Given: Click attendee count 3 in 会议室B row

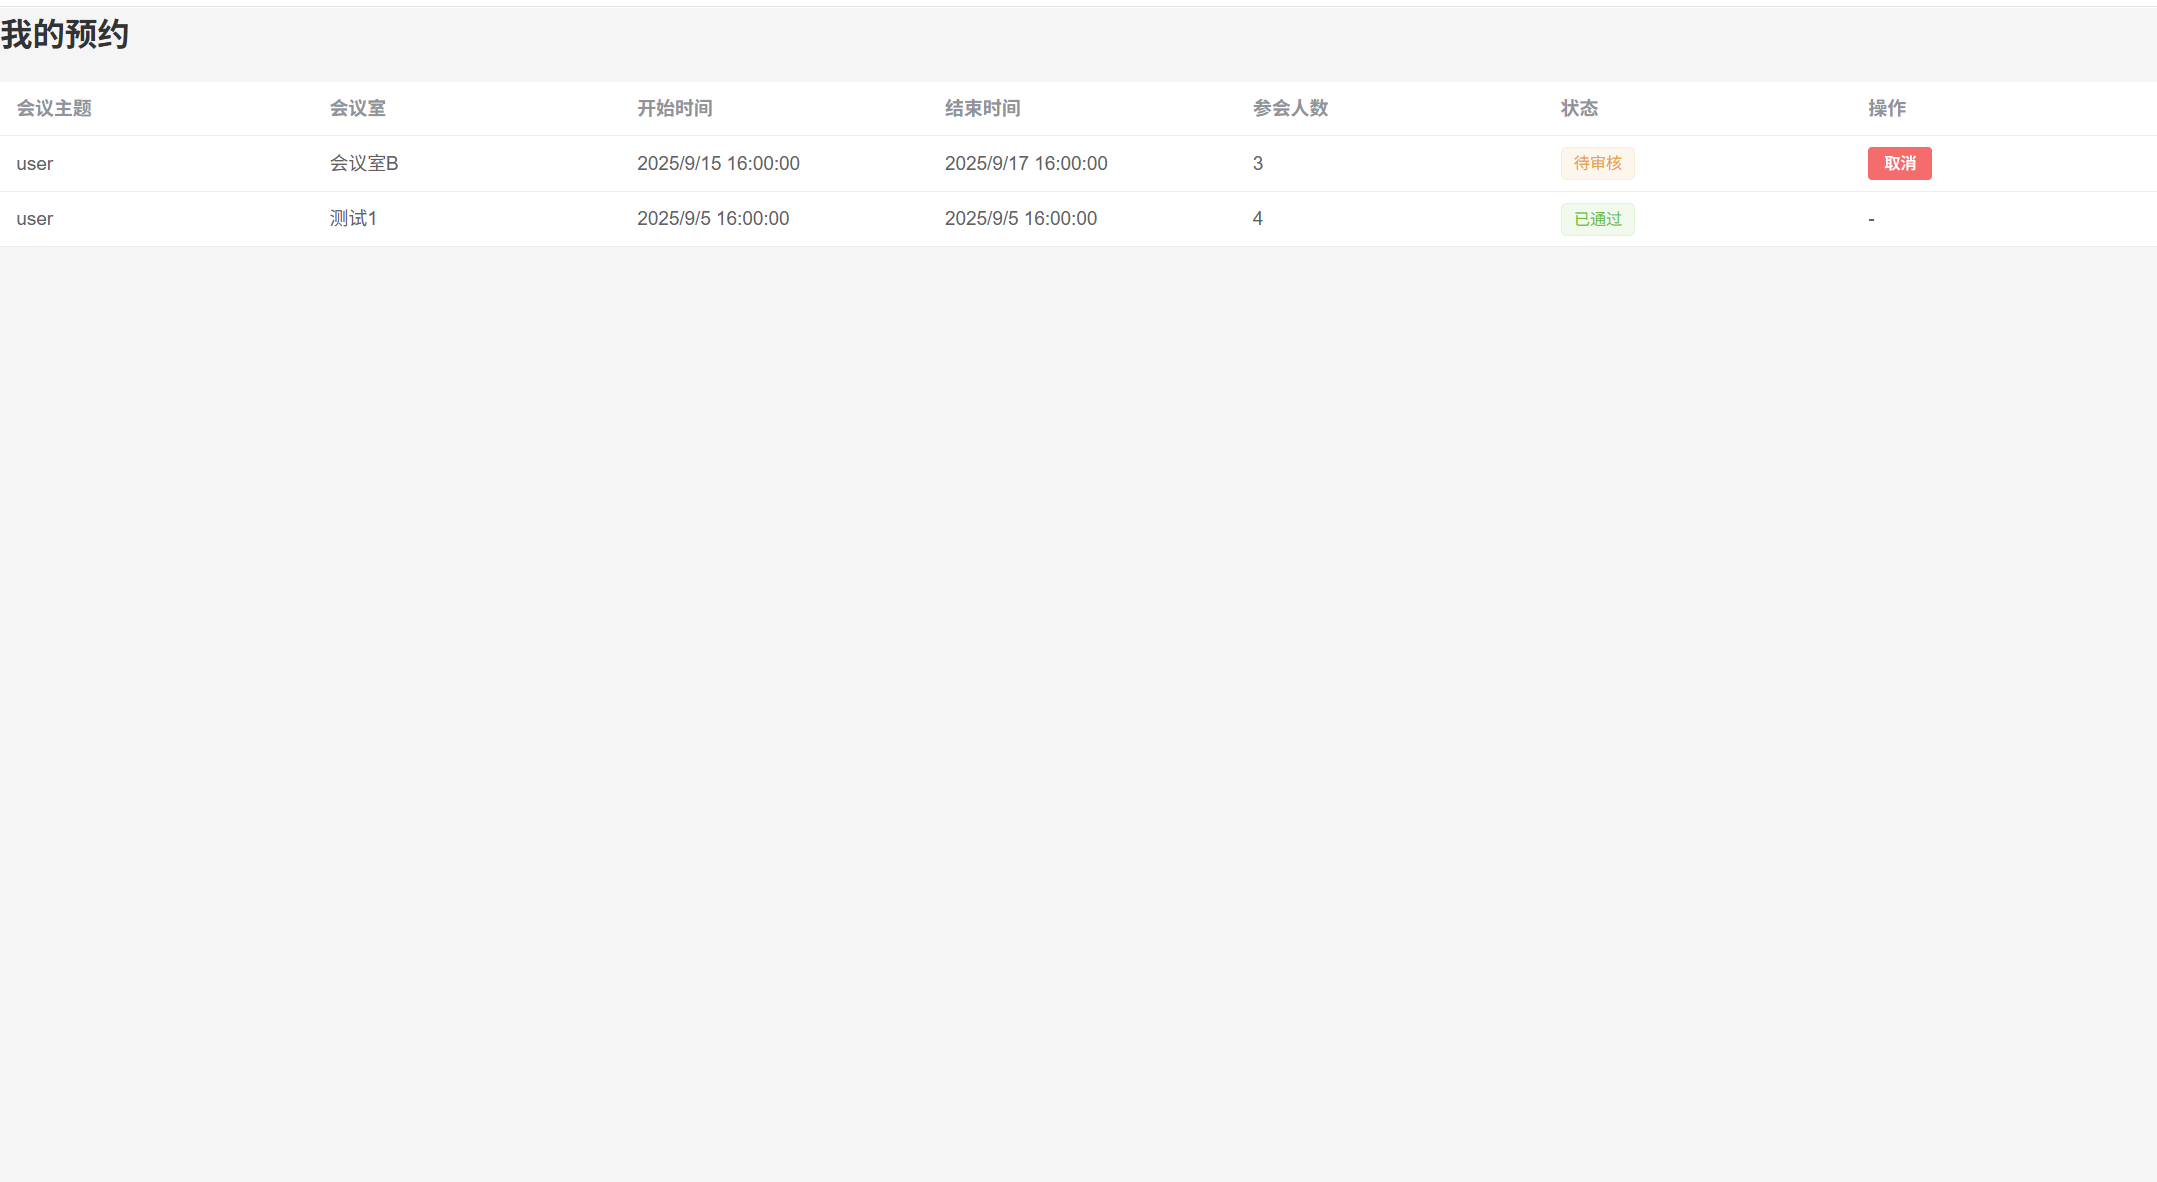Looking at the screenshot, I should [1258, 163].
